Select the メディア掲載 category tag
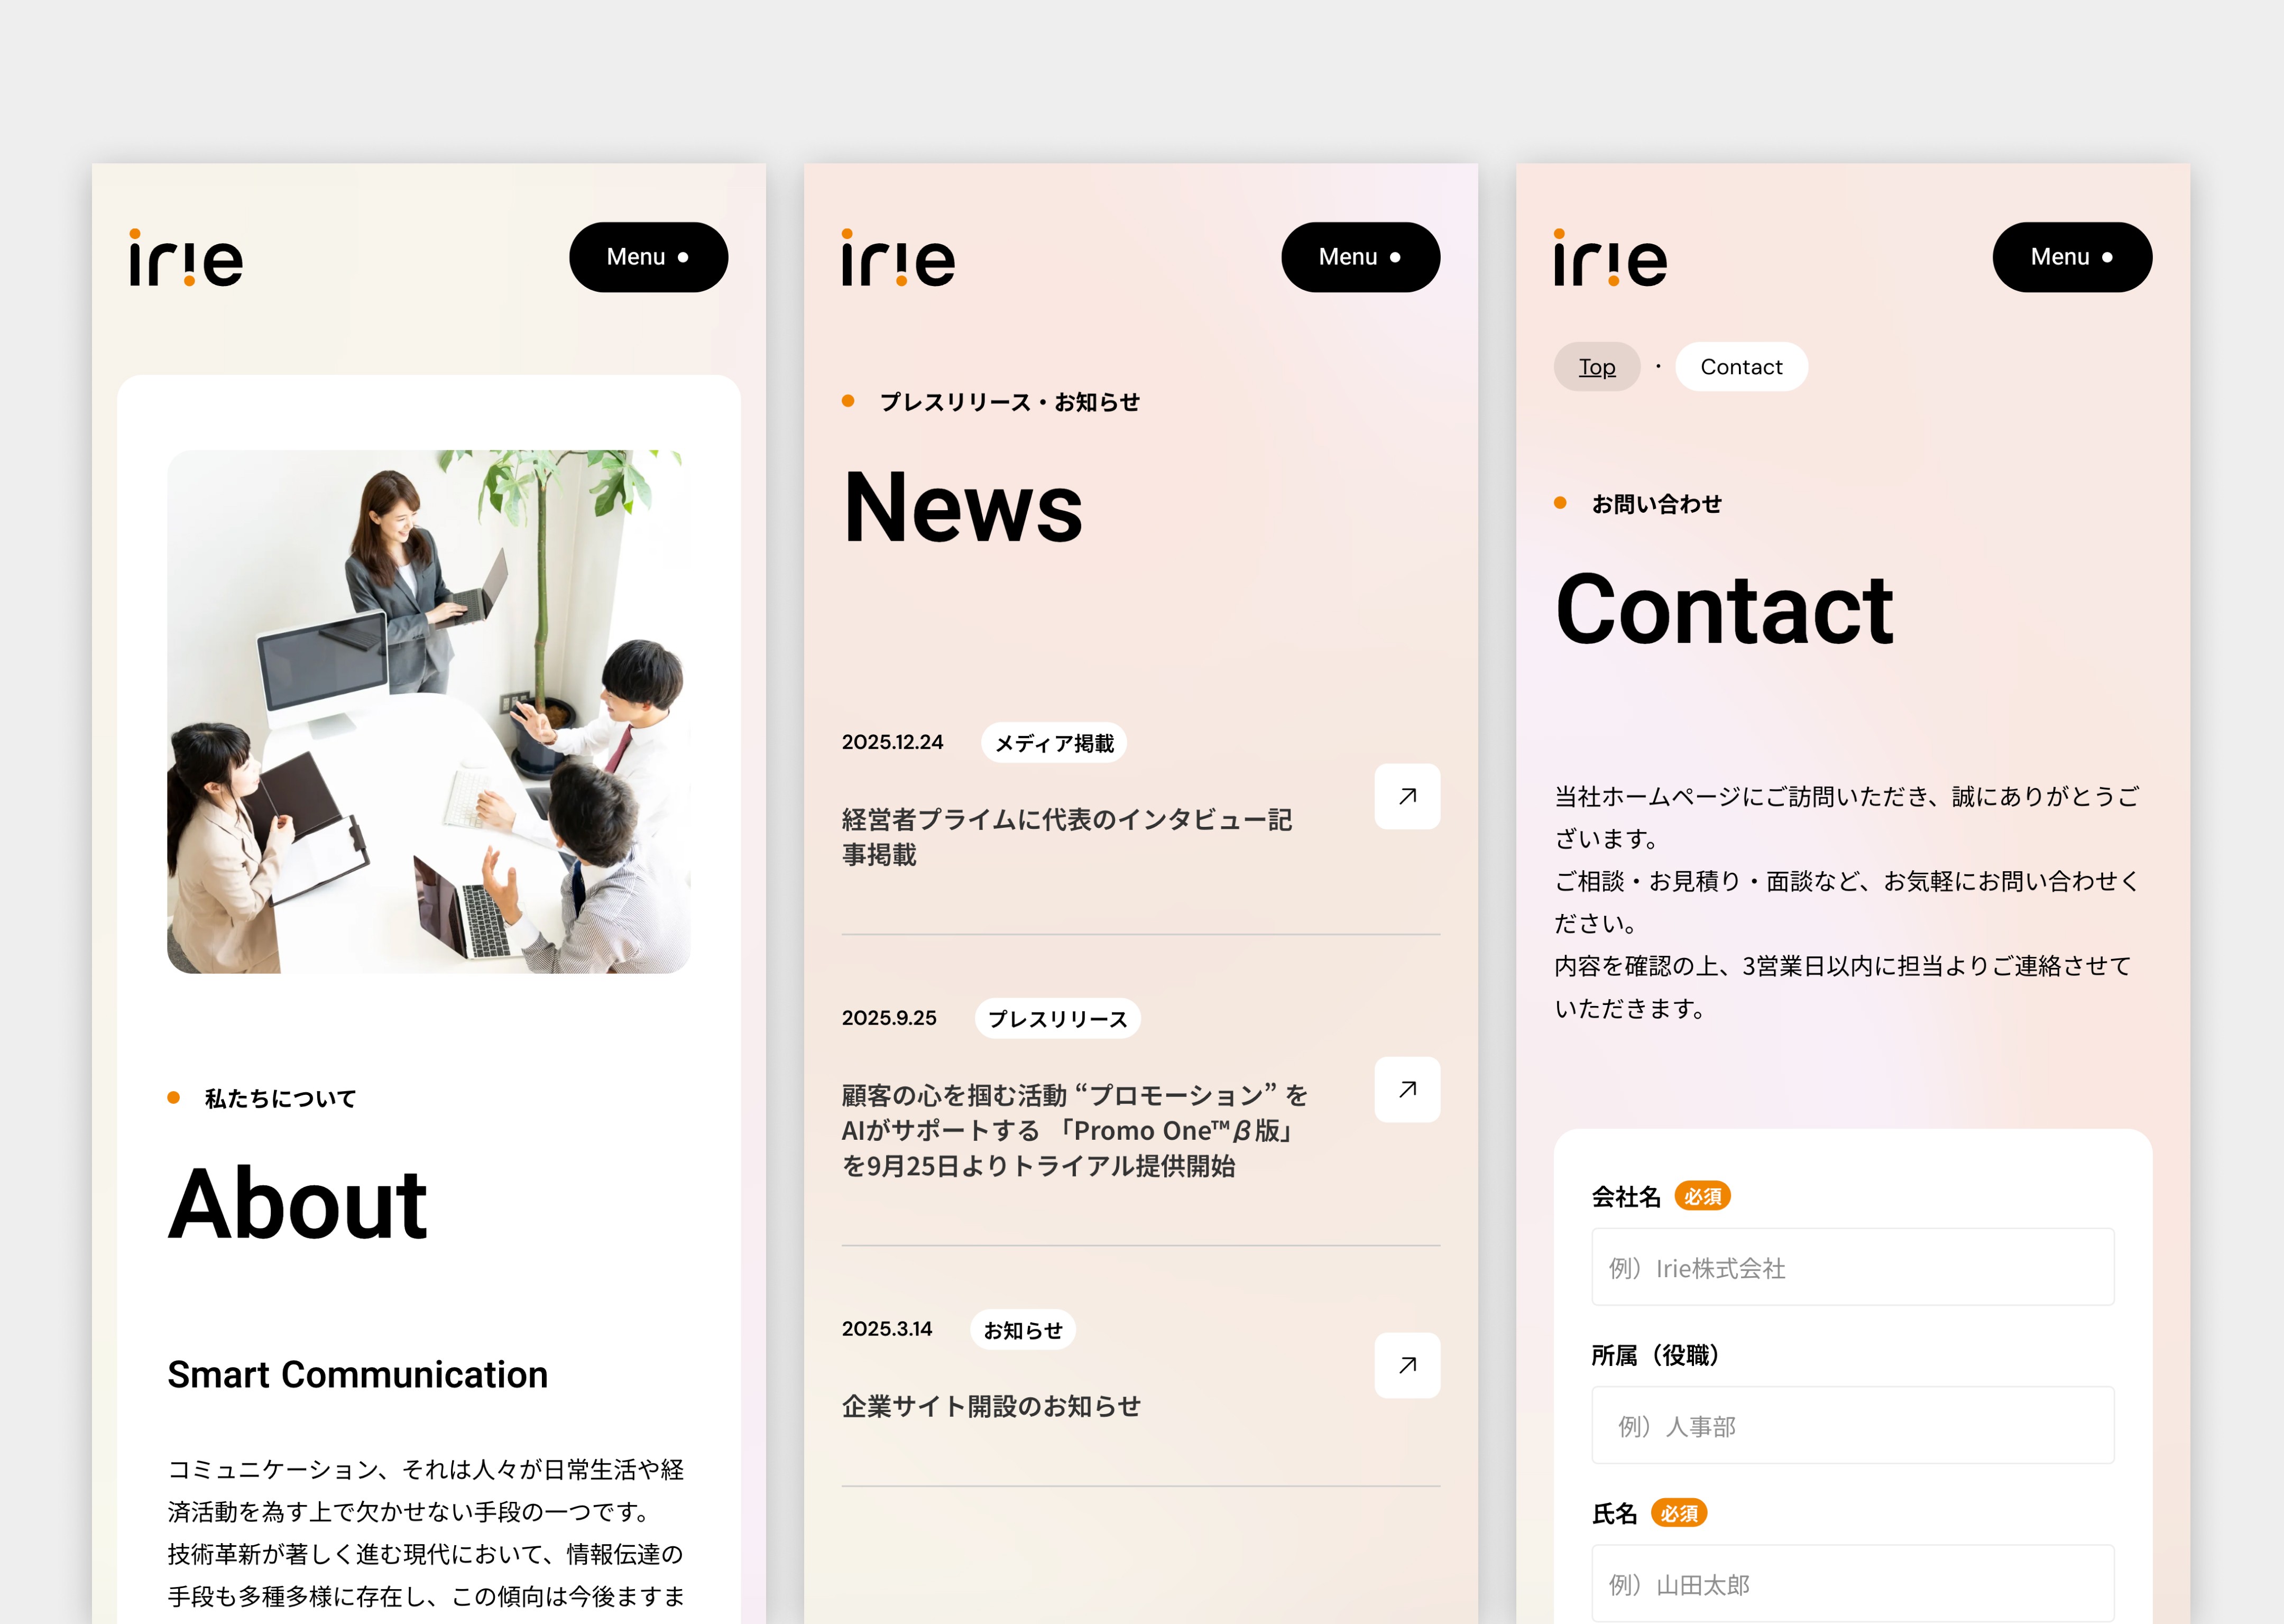 click(1054, 743)
